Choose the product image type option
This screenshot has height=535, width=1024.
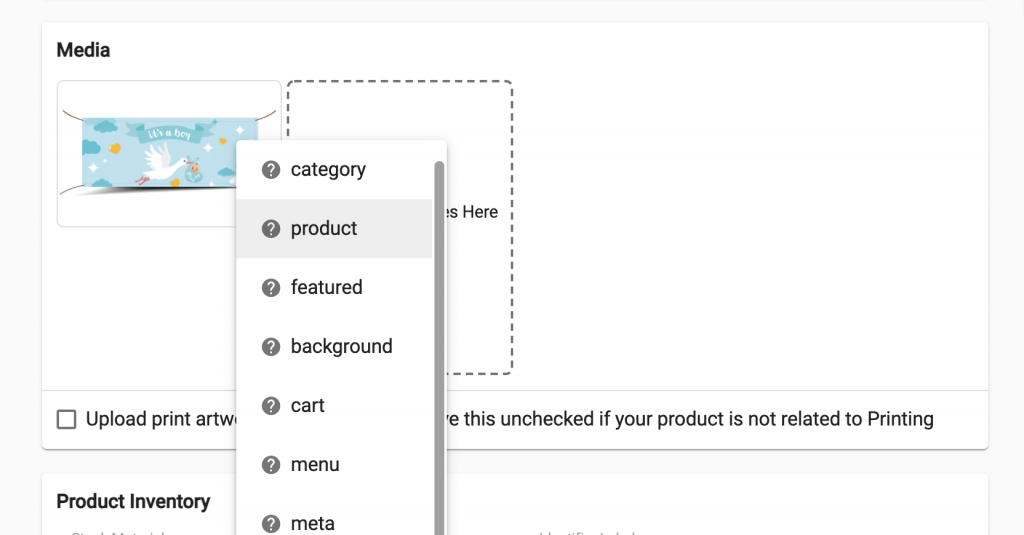pos(334,229)
